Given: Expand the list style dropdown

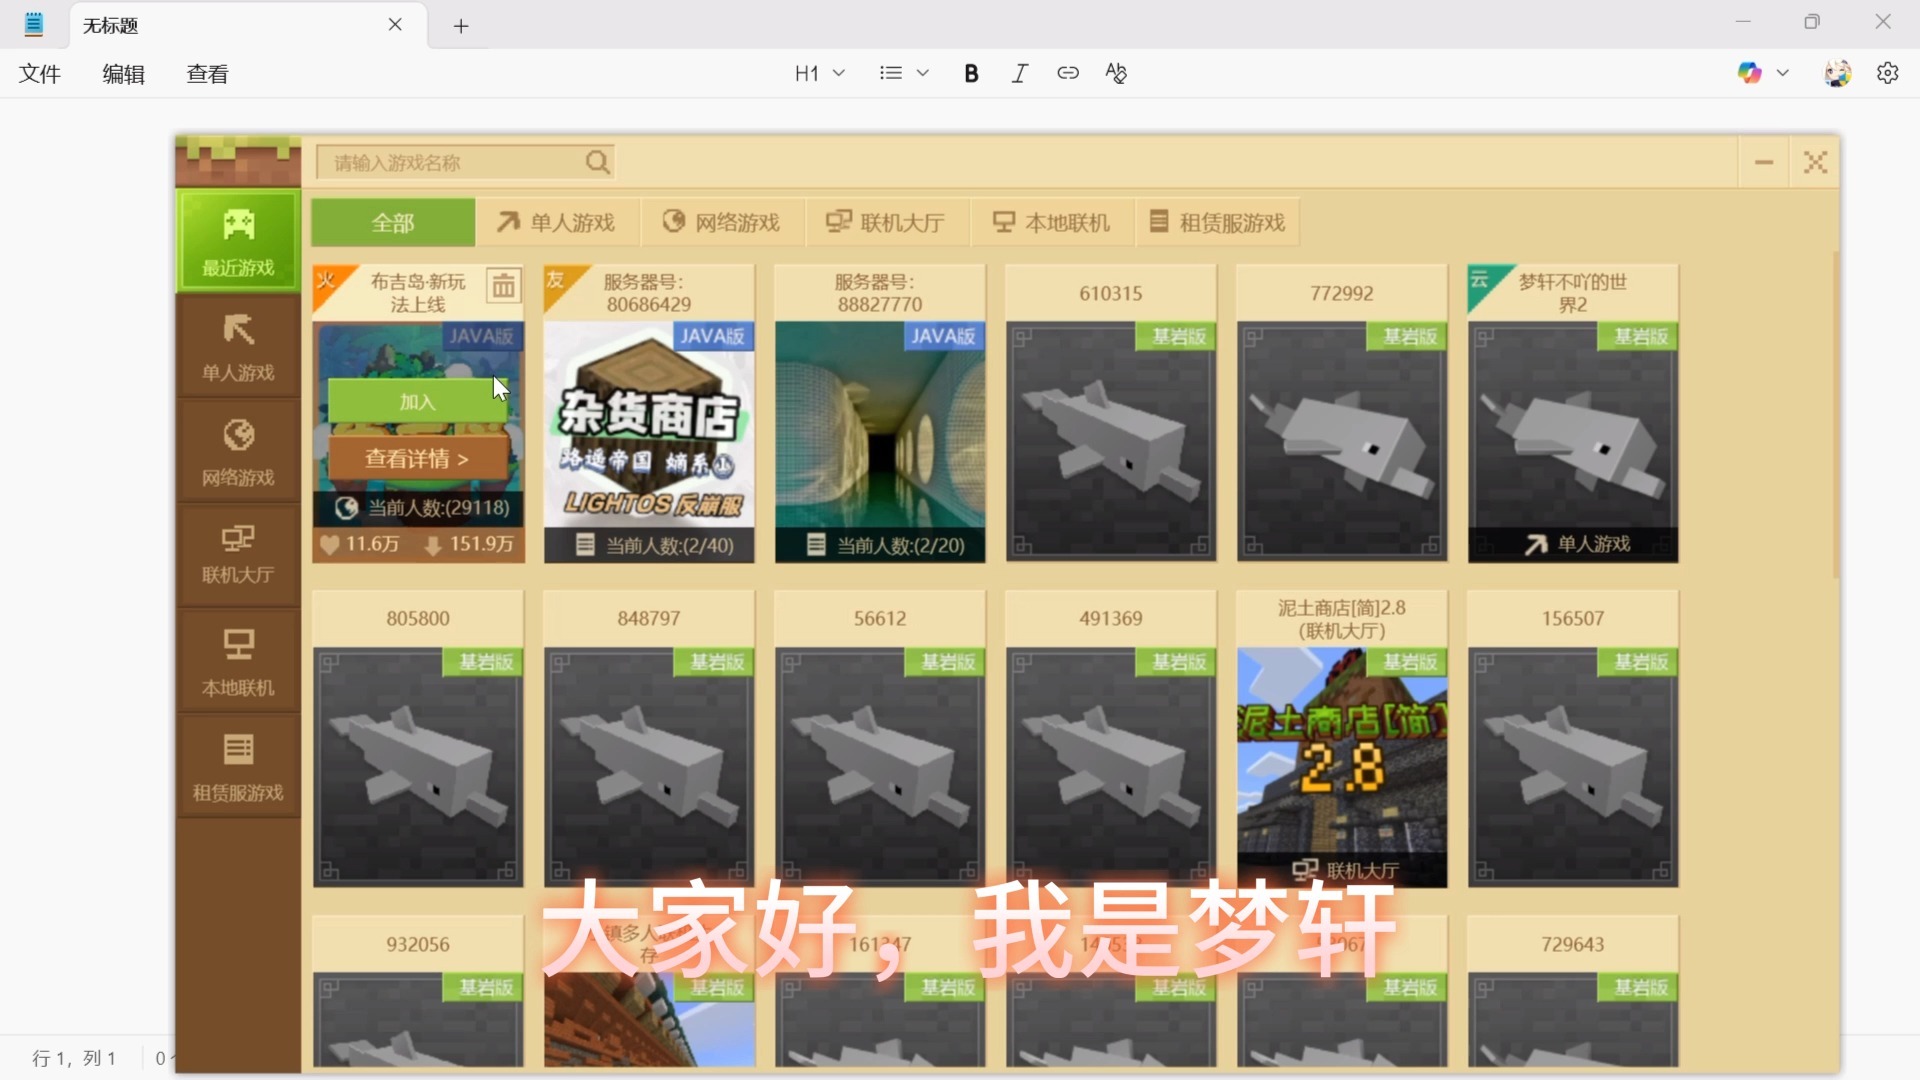Looking at the screenshot, I should coord(904,73).
